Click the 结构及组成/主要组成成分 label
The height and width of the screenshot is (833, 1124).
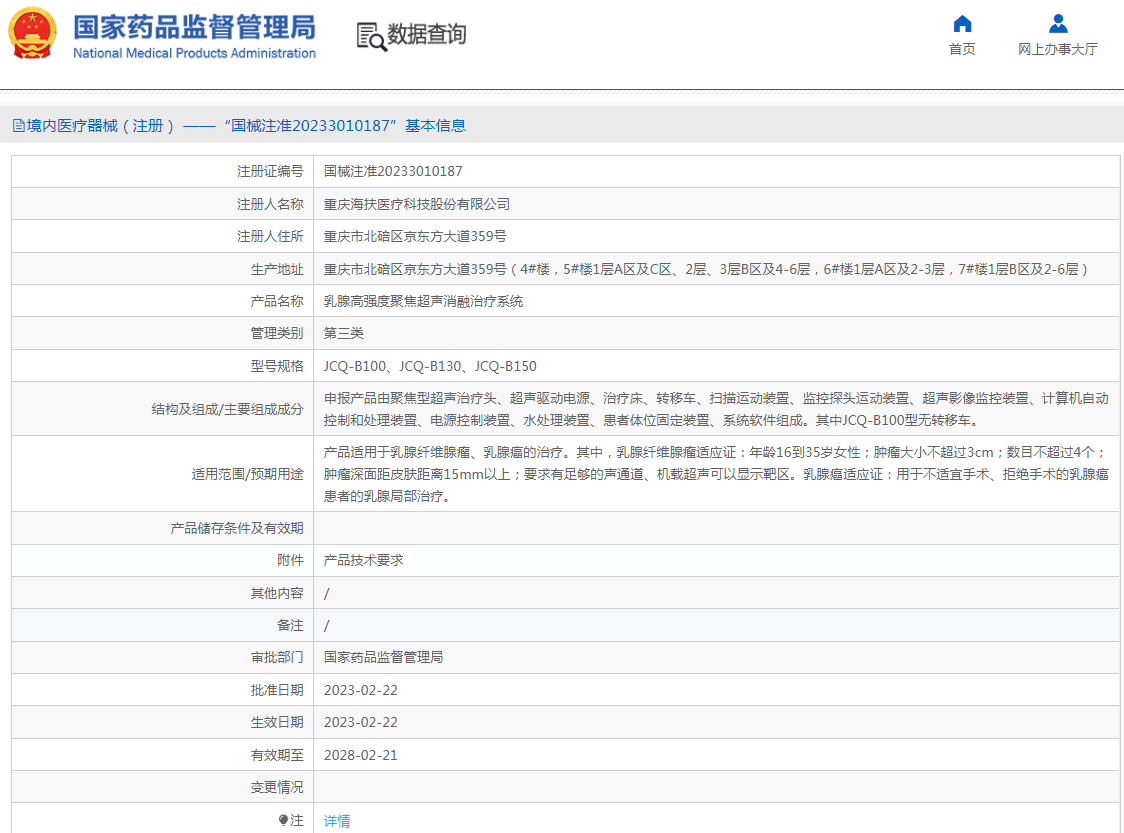click(x=227, y=409)
